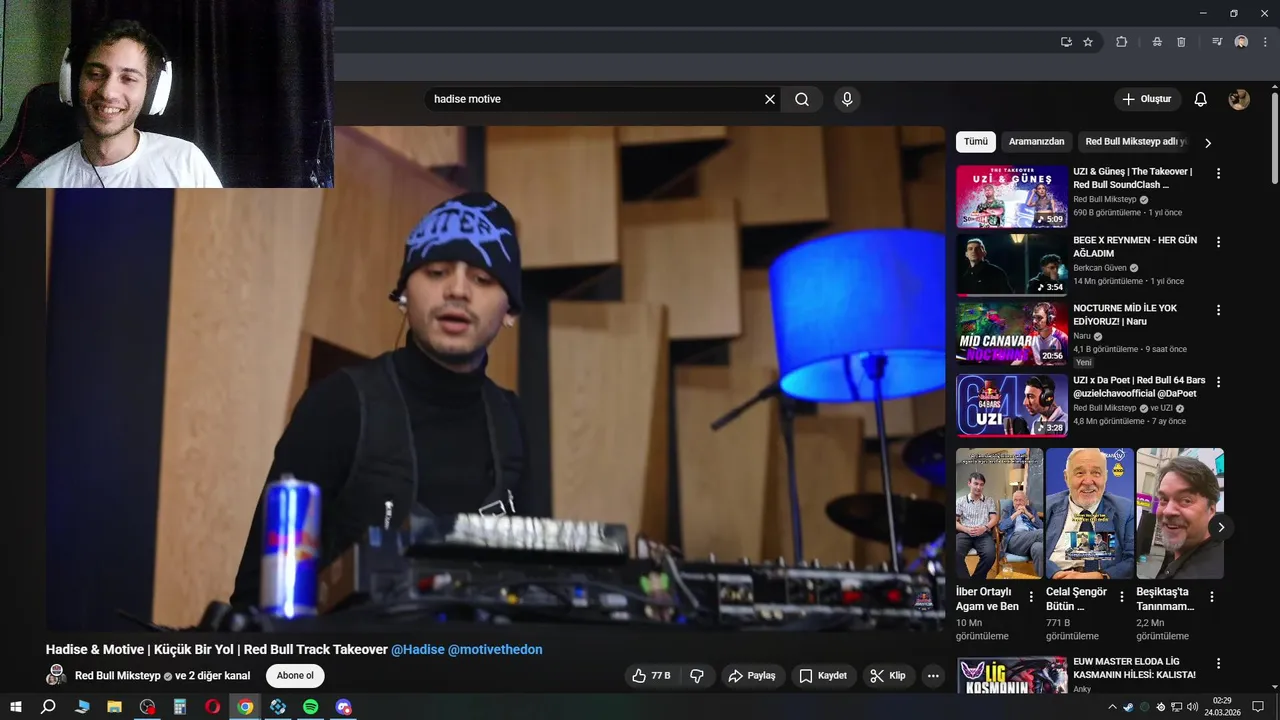The image size is (1280, 720).
Task: Open Spotify from taskbar
Action: [x=311, y=707]
